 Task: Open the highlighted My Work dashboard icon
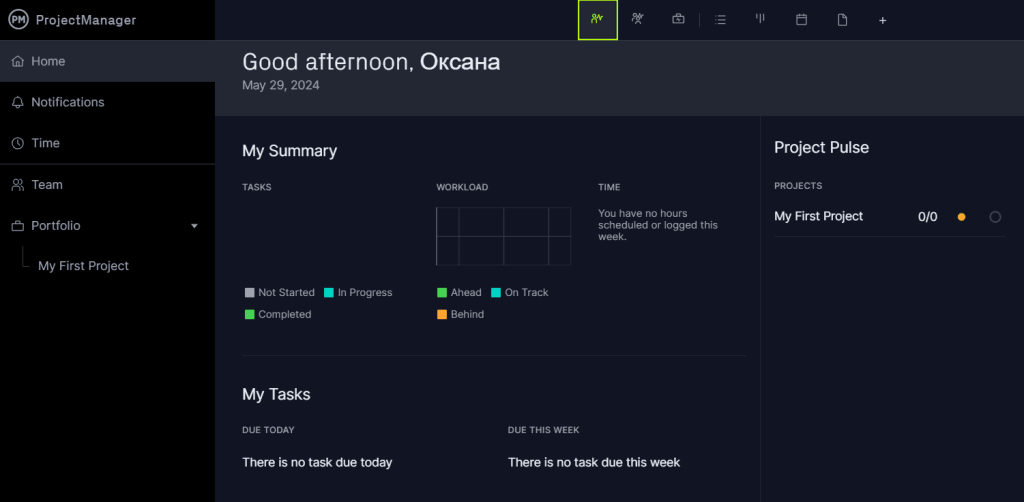click(597, 20)
